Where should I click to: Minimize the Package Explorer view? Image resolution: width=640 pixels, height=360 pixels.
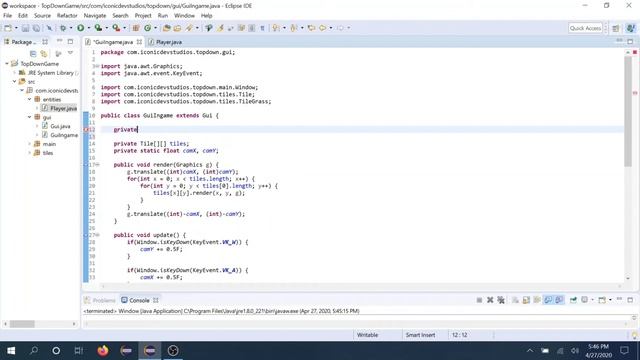point(60,41)
